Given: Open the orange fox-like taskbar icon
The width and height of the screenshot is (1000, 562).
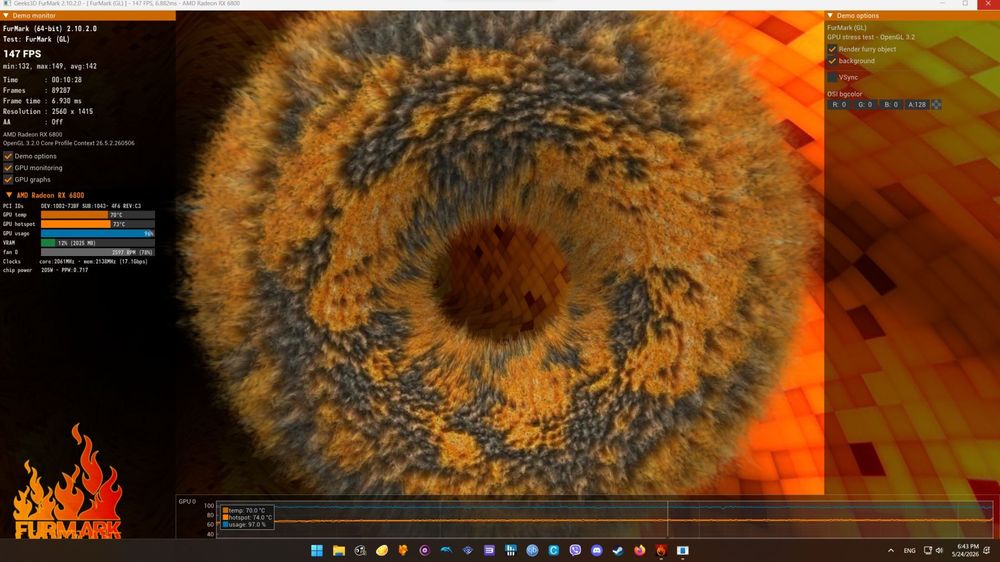Looking at the screenshot, I should point(403,551).
